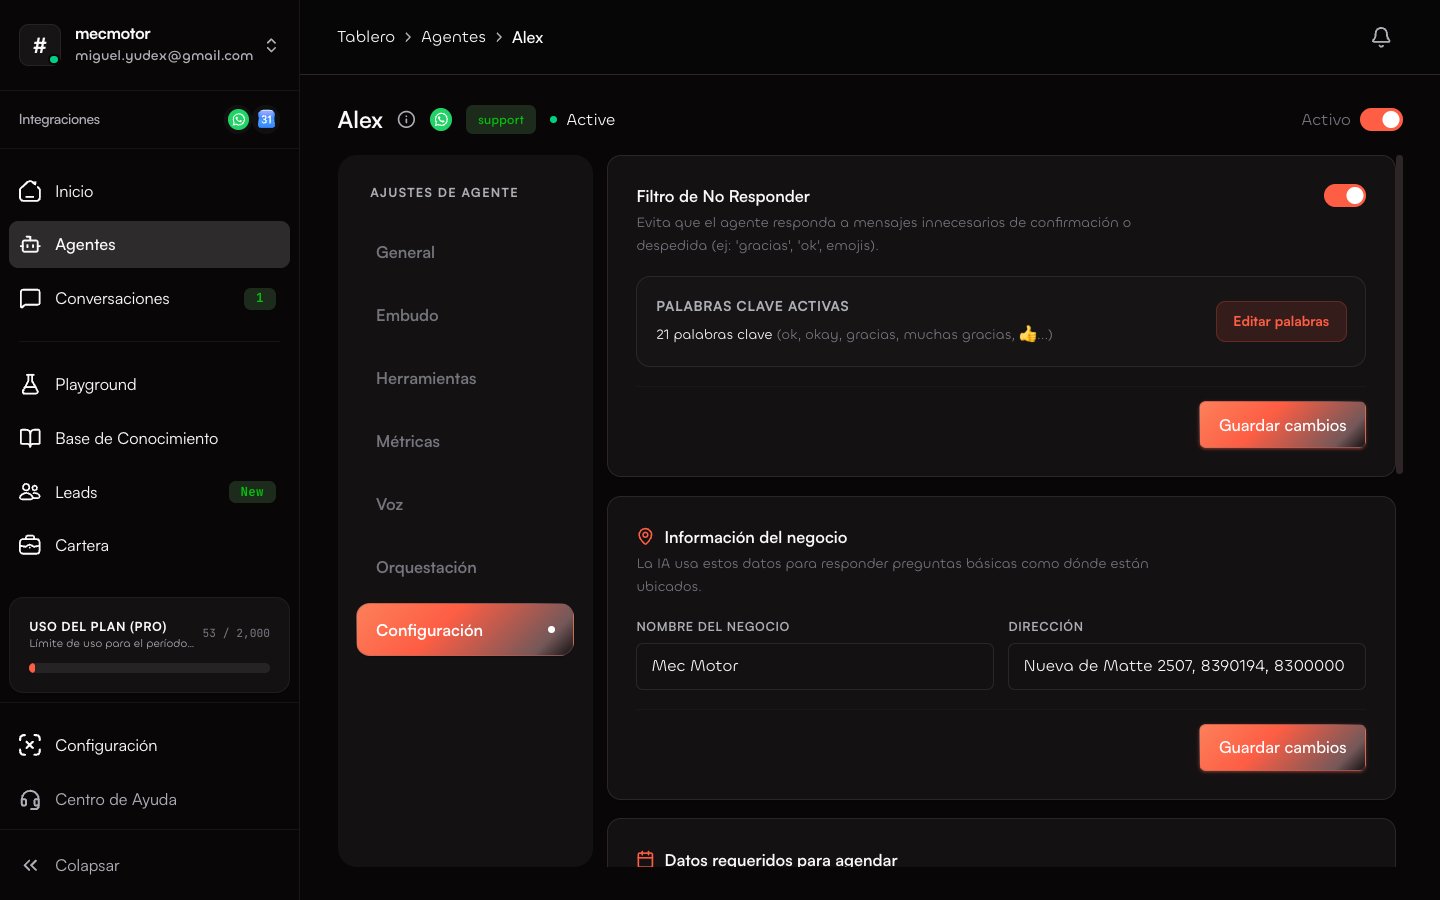
Task: Click the Leads people icon
Action: (30, 492)
